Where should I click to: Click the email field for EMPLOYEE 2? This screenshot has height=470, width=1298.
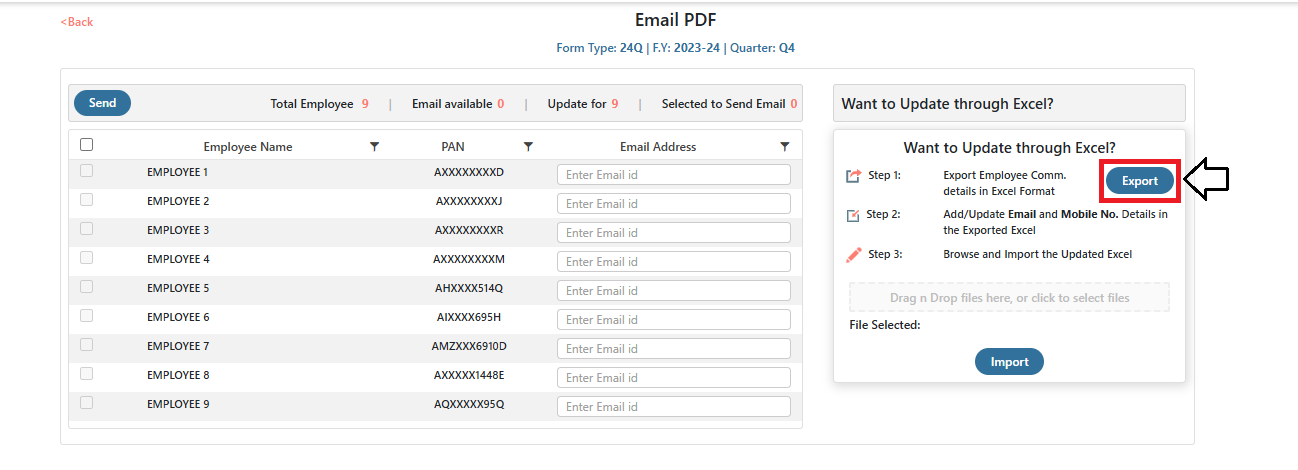pyautogui.click(x=674, y=204)
